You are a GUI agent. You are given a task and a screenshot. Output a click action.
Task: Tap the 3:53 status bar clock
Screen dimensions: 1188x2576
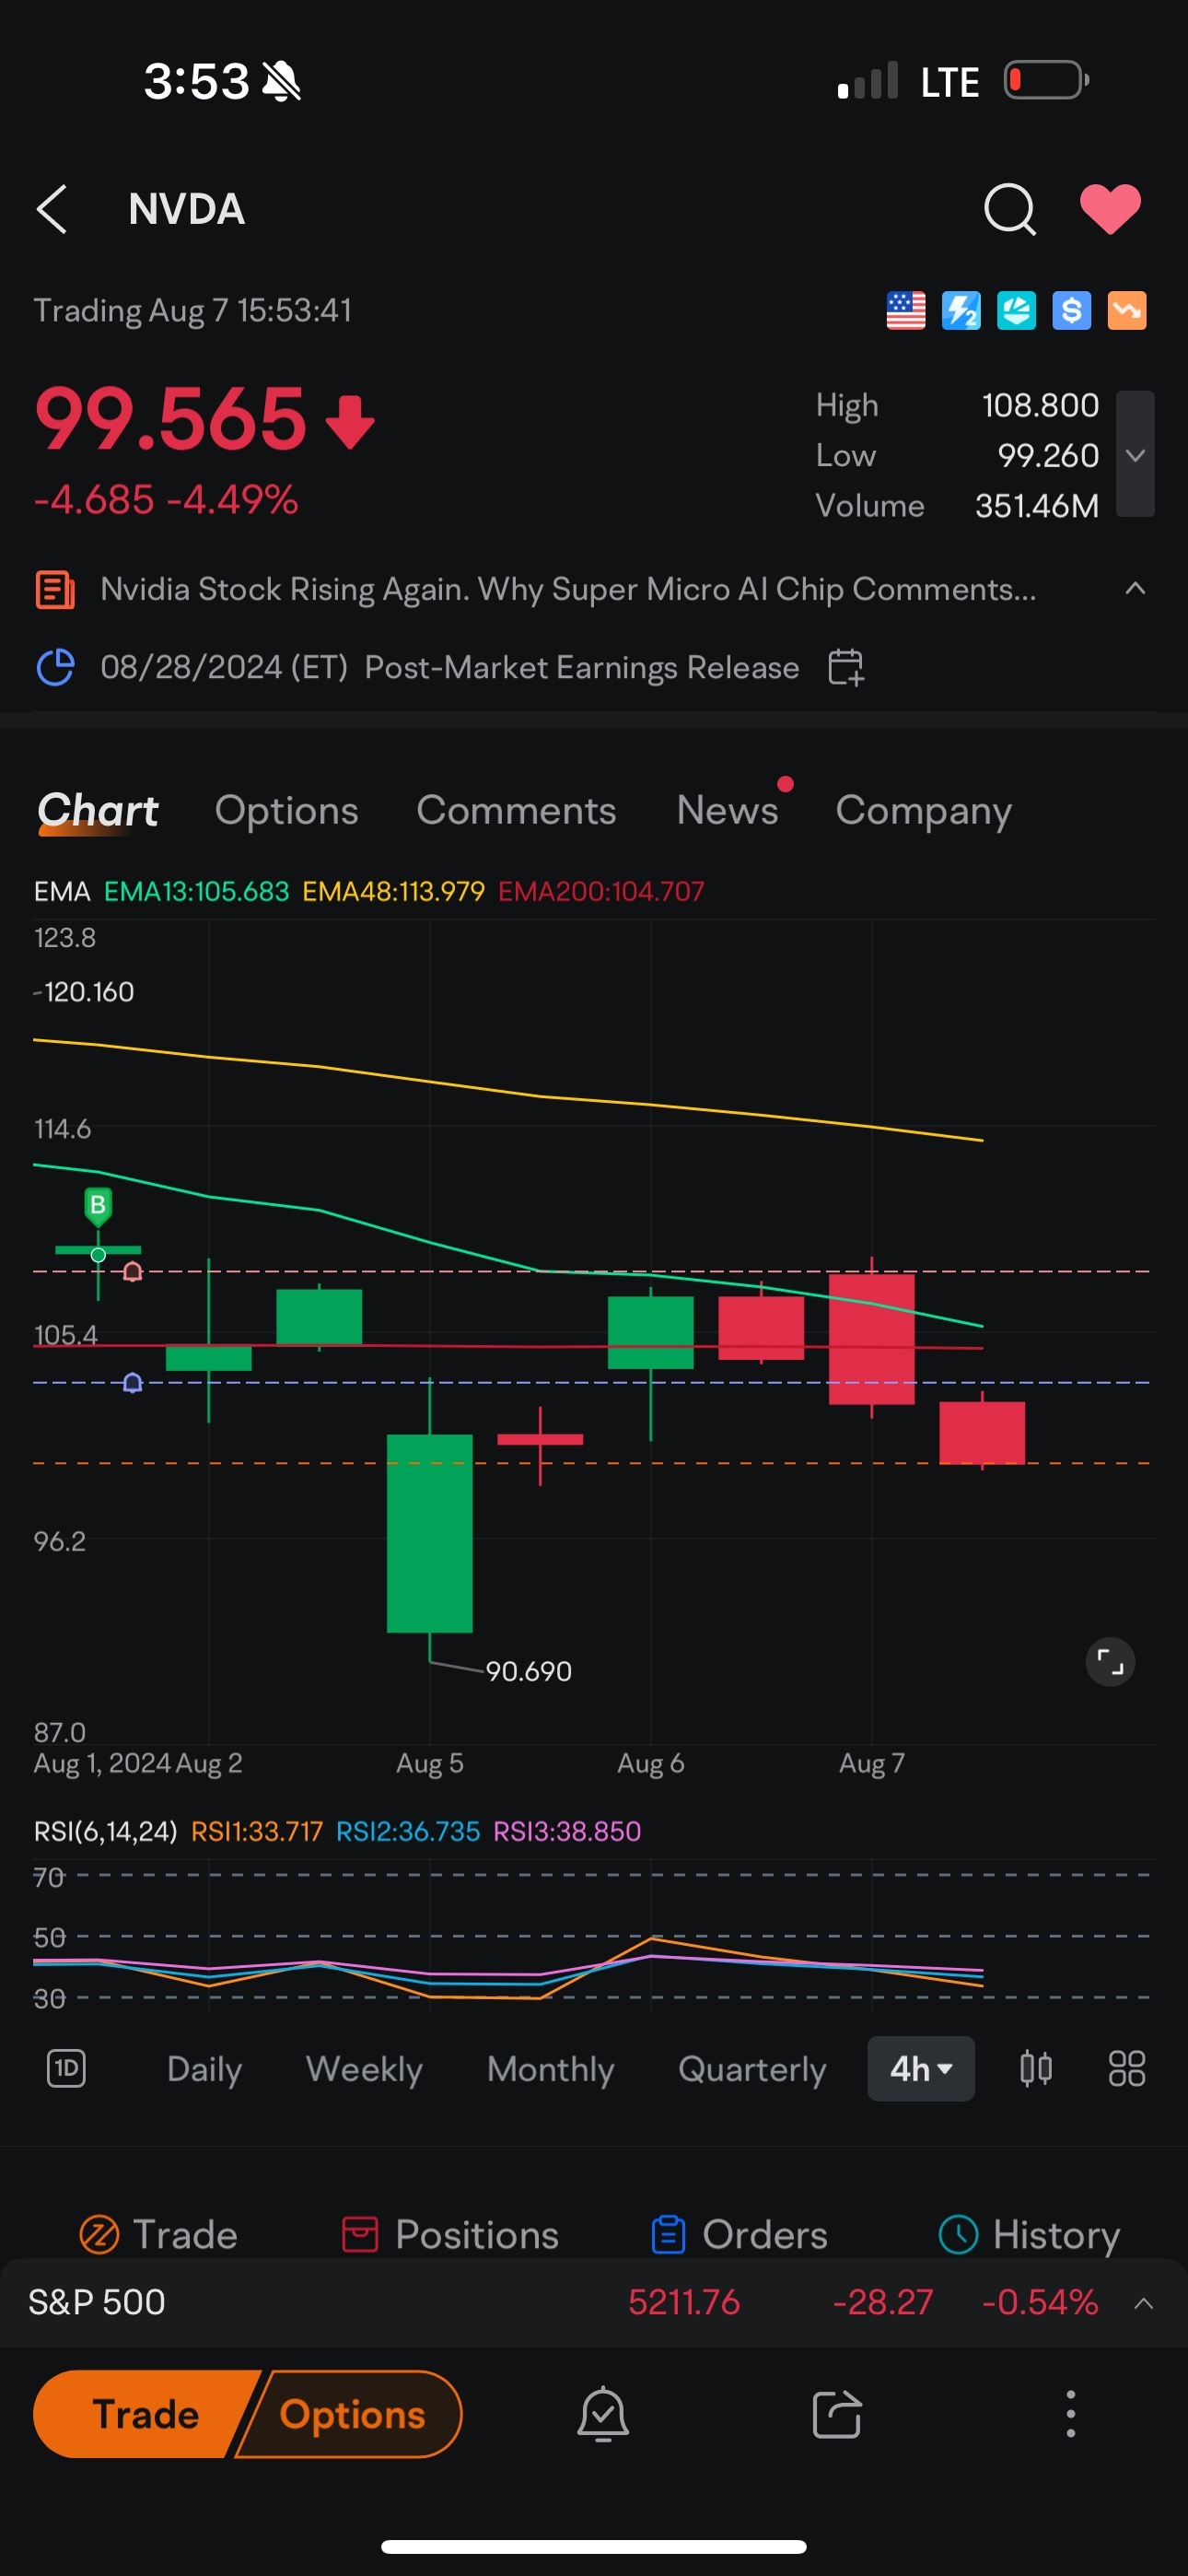(x=197, y=81)
